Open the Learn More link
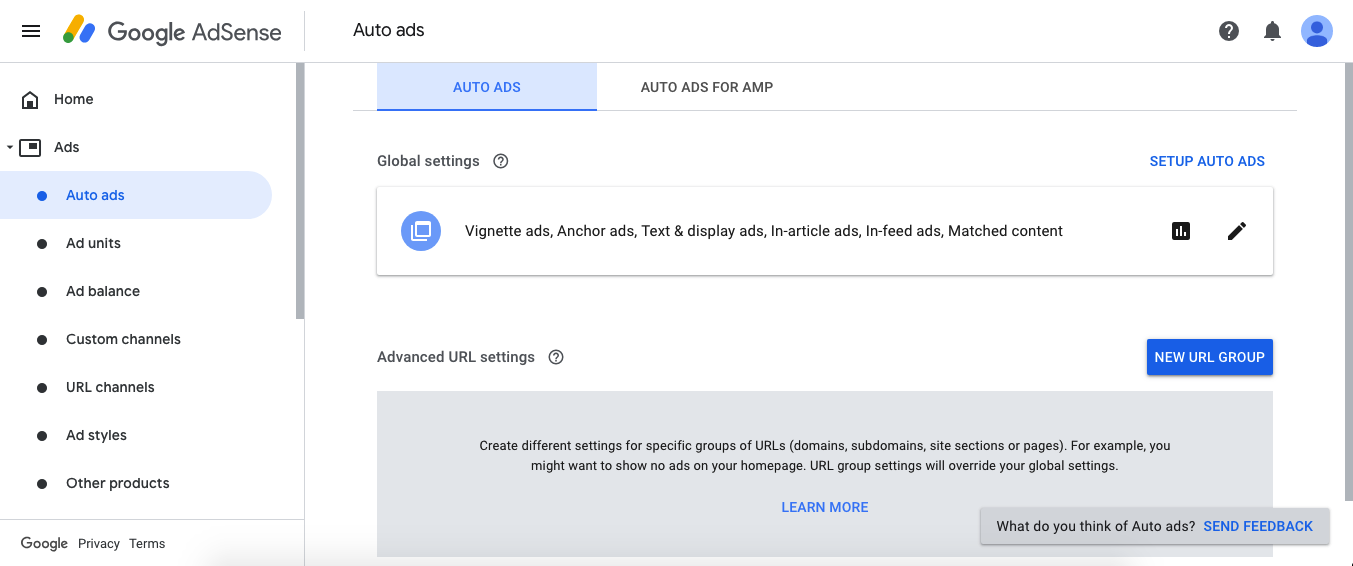This screenshot has height=566, width=1353. [825, 507]
